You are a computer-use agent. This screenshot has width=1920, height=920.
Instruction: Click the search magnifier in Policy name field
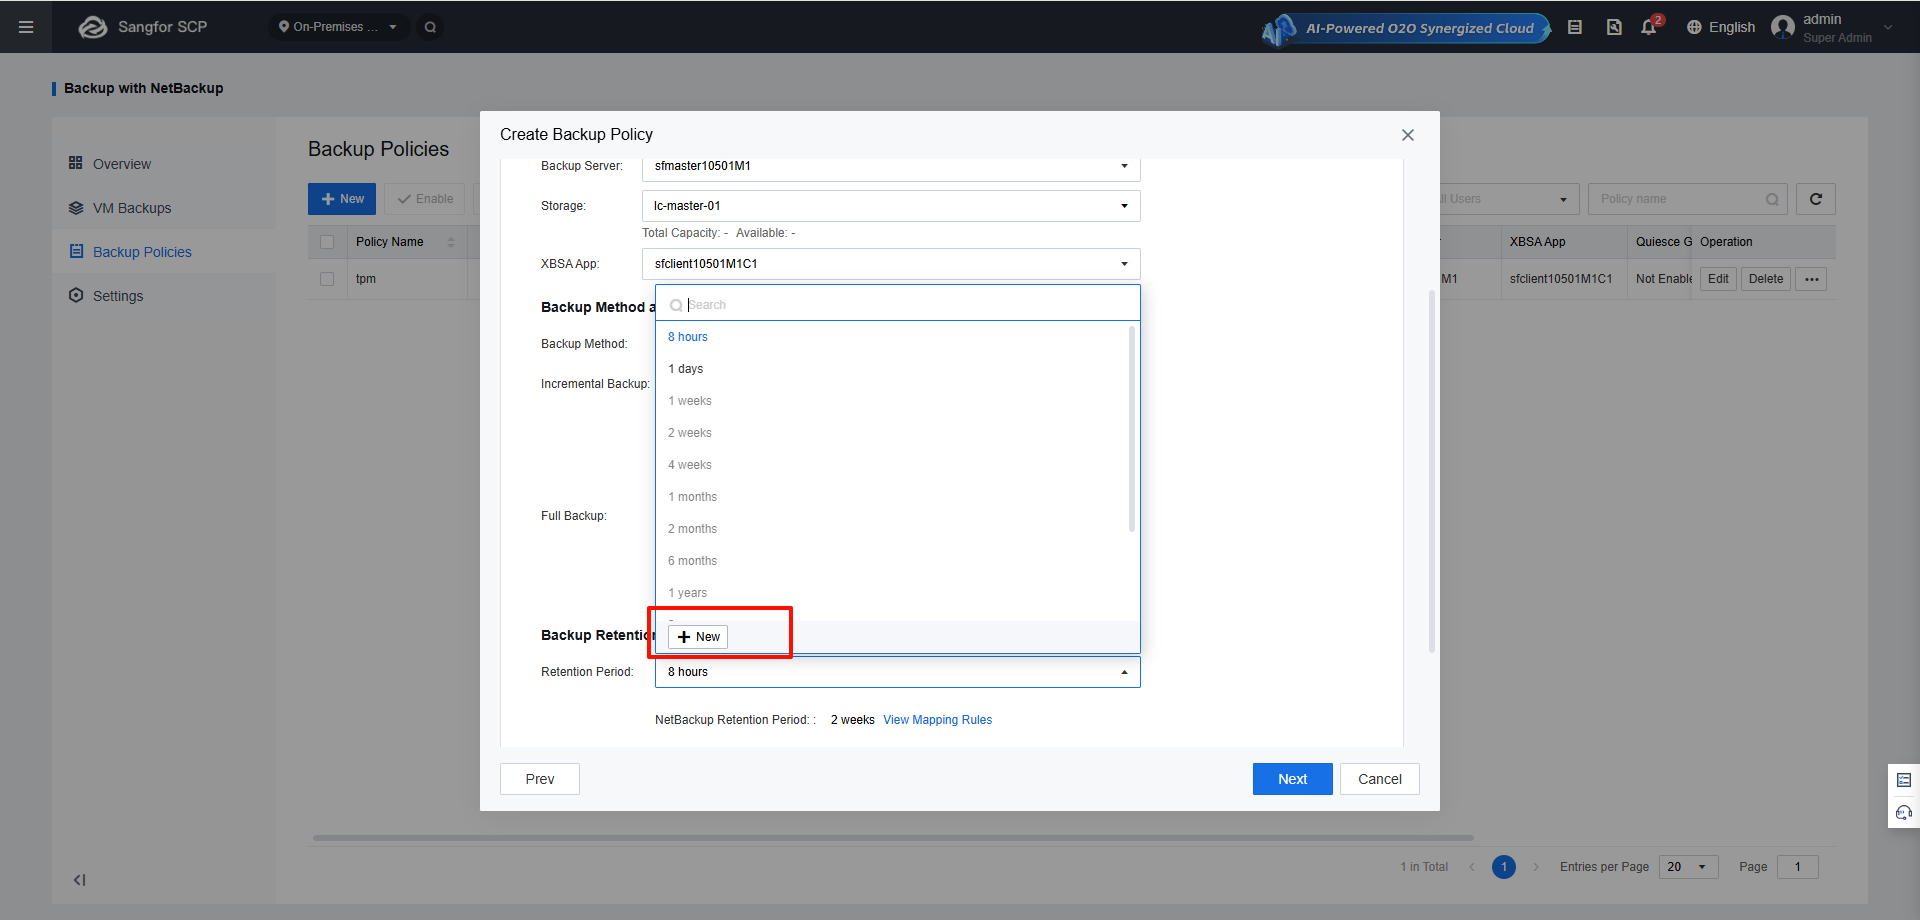(1772, 199)
